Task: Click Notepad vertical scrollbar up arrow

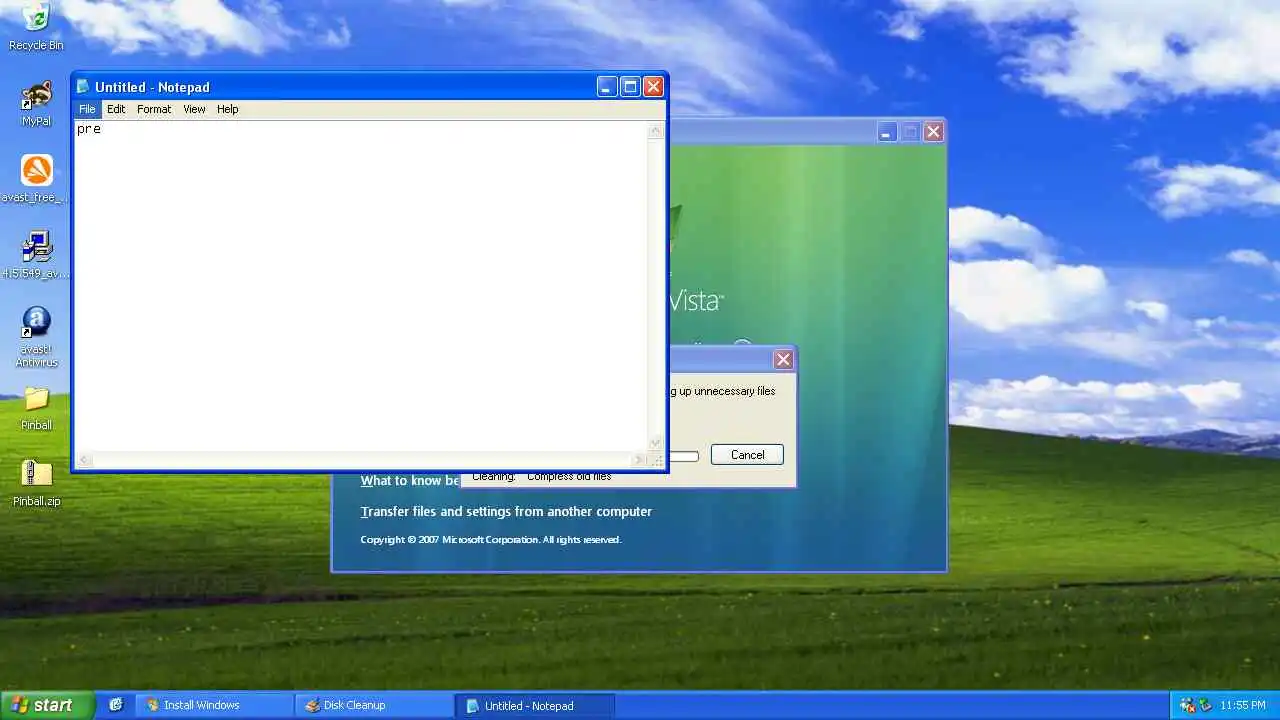Action: 656,130
